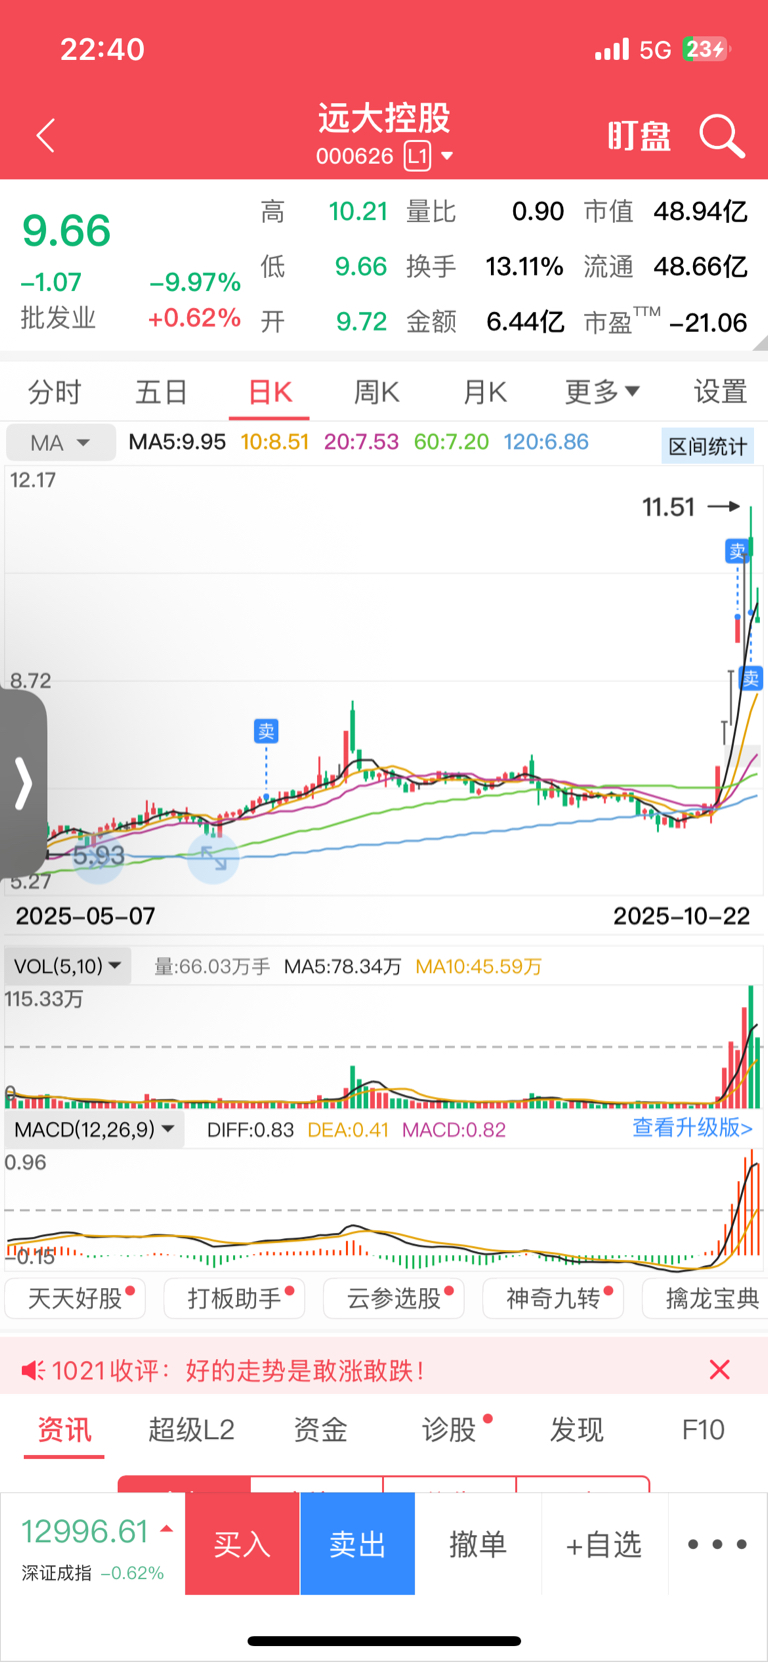Screen dimensions: 768x1663
Task: Tap the speaker announcement icon
Action: pyautogui.click(x=33, y=1370)
